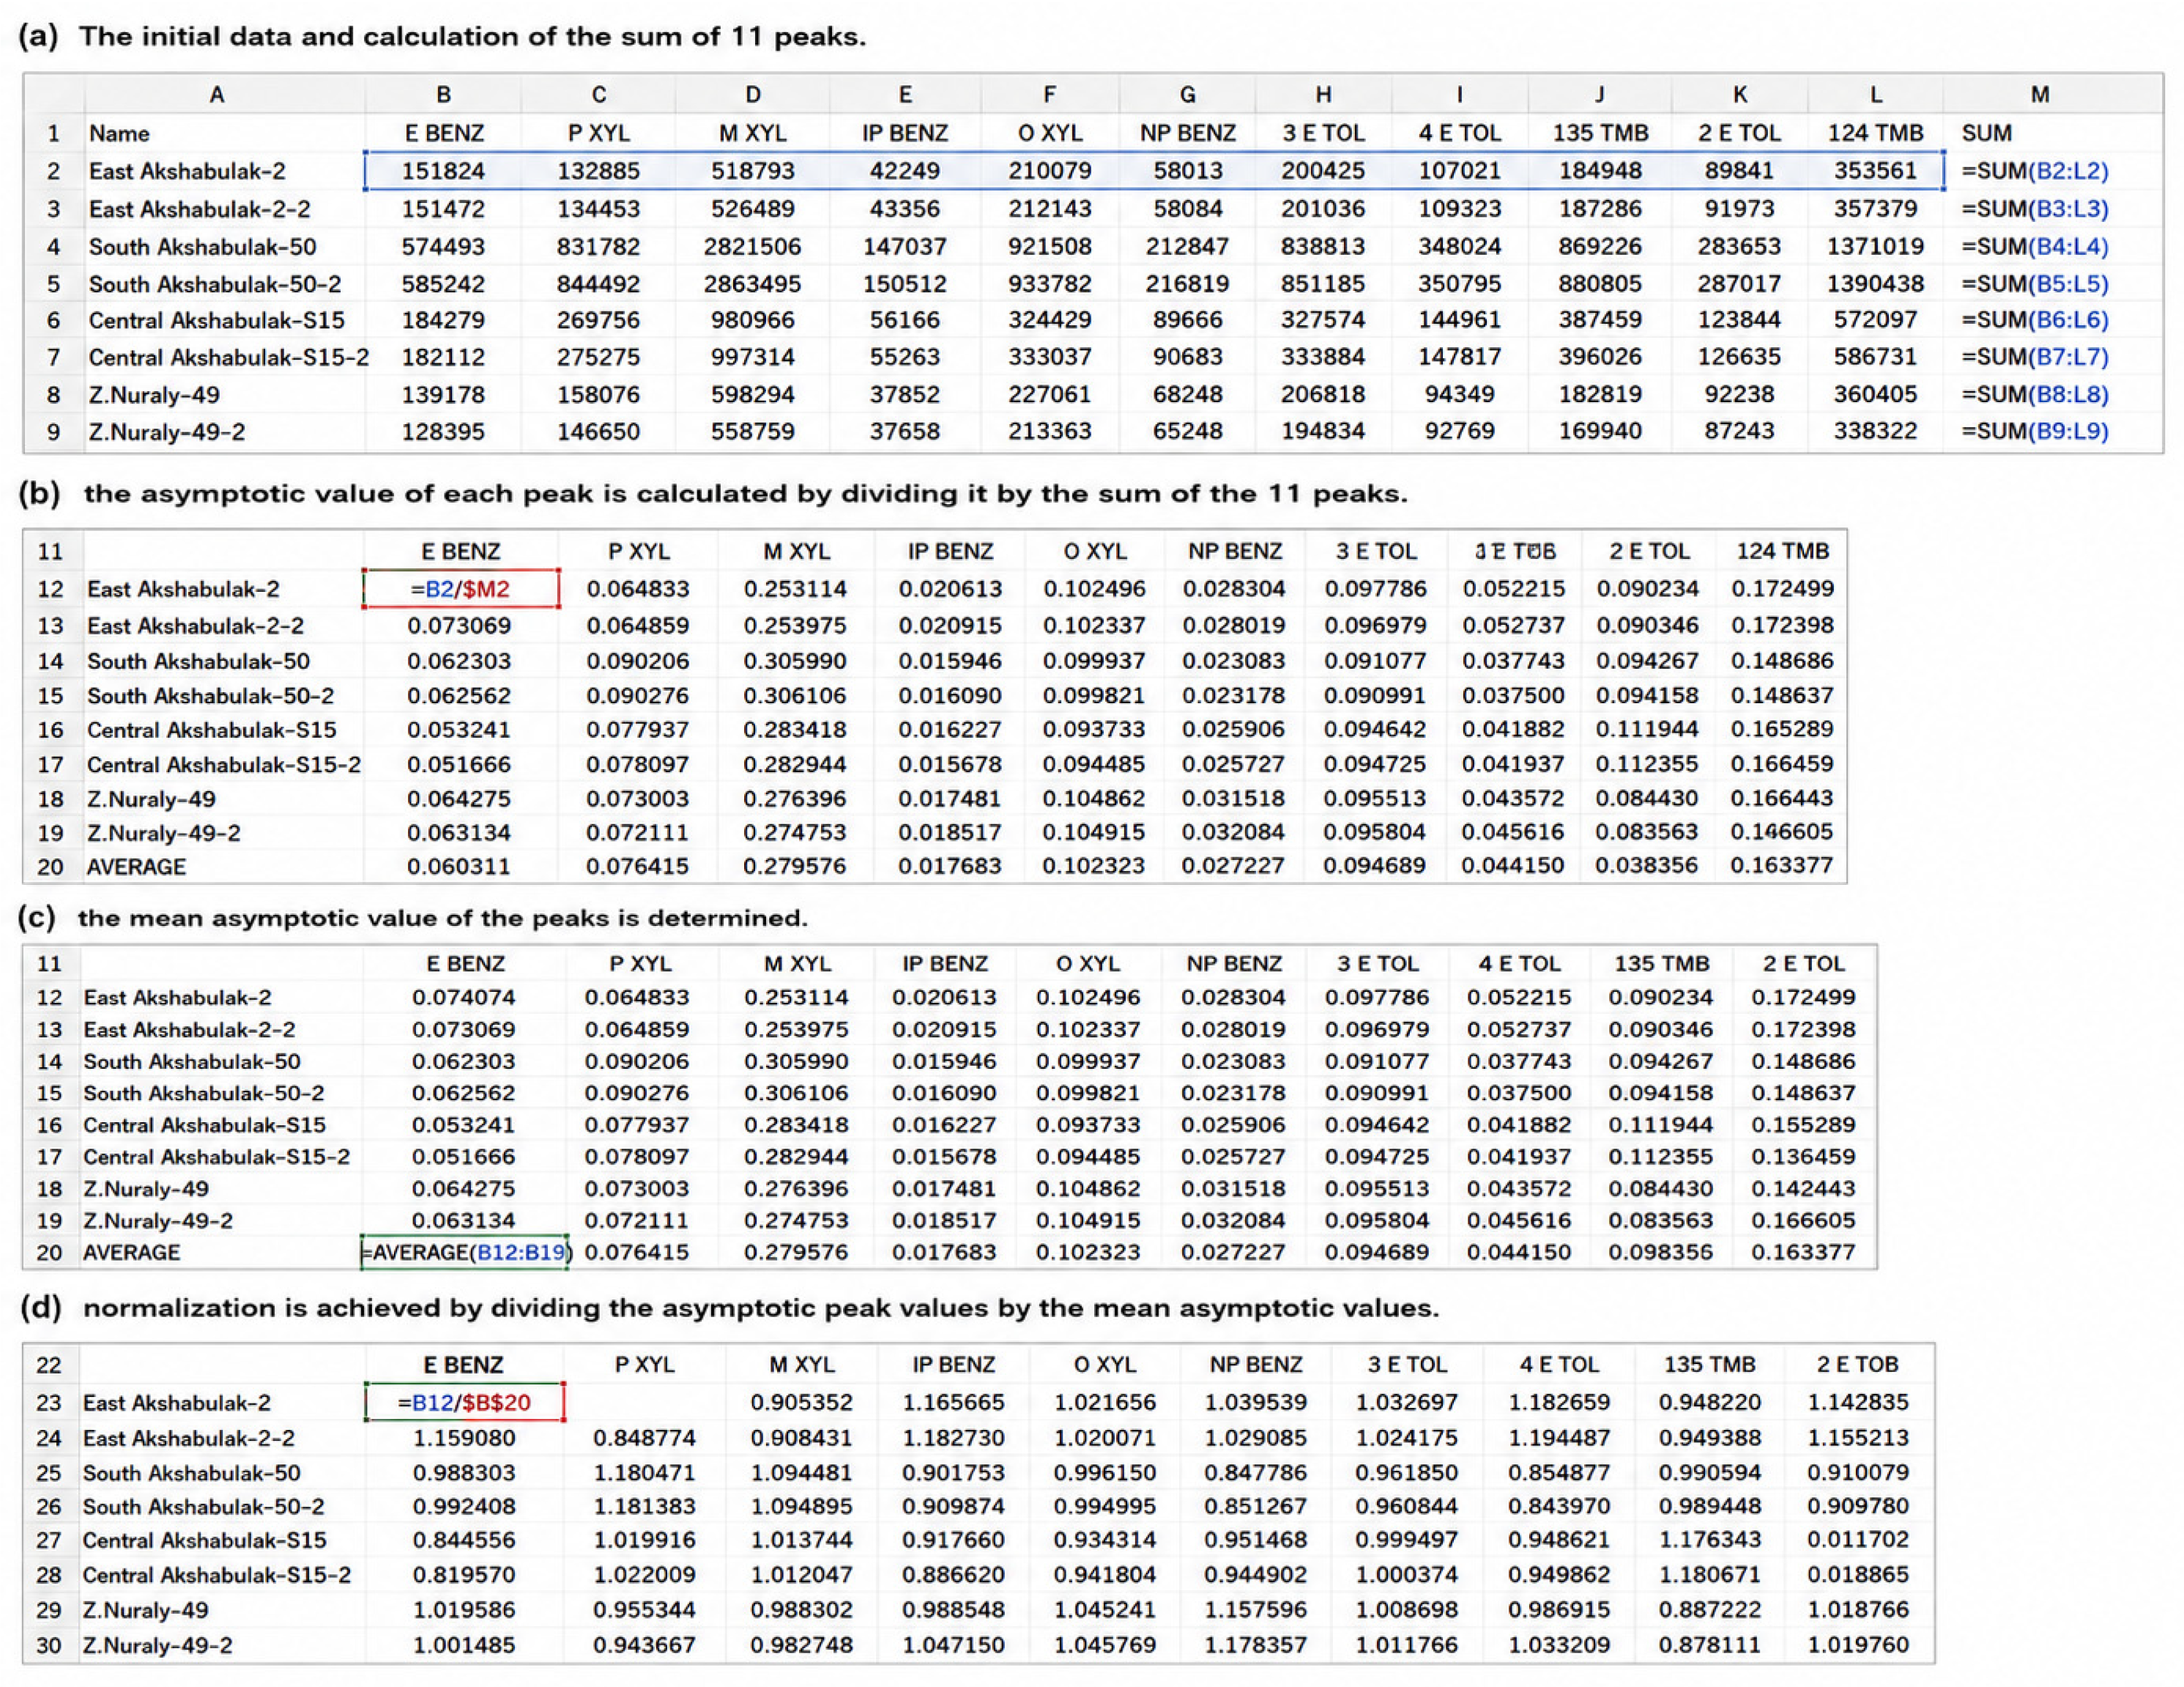Image resolution: width=2184 pixels, height=1687 pixels.
Task: Select the cell containing 90683
Action: [1187, 357]
